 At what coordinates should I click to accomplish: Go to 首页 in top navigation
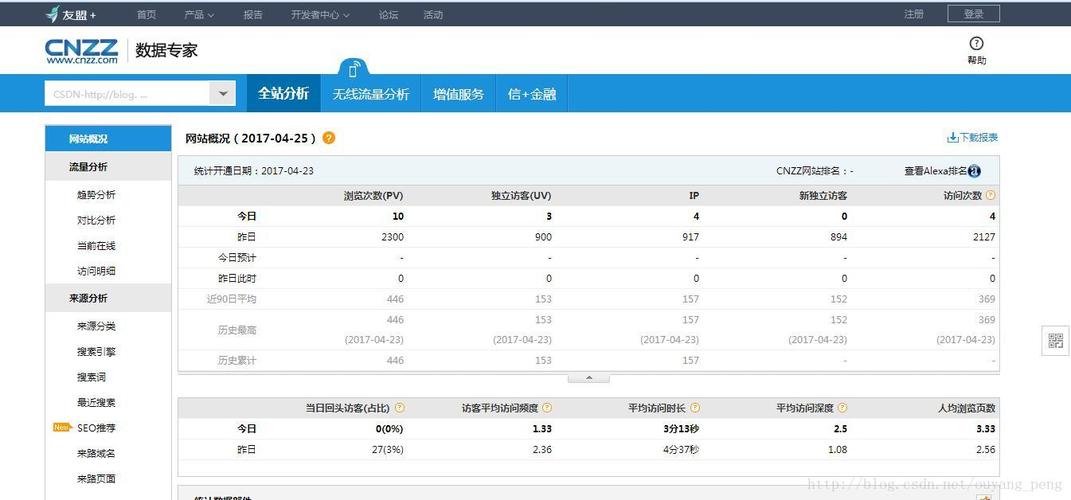pyautogui.click(x=146, y=14)
